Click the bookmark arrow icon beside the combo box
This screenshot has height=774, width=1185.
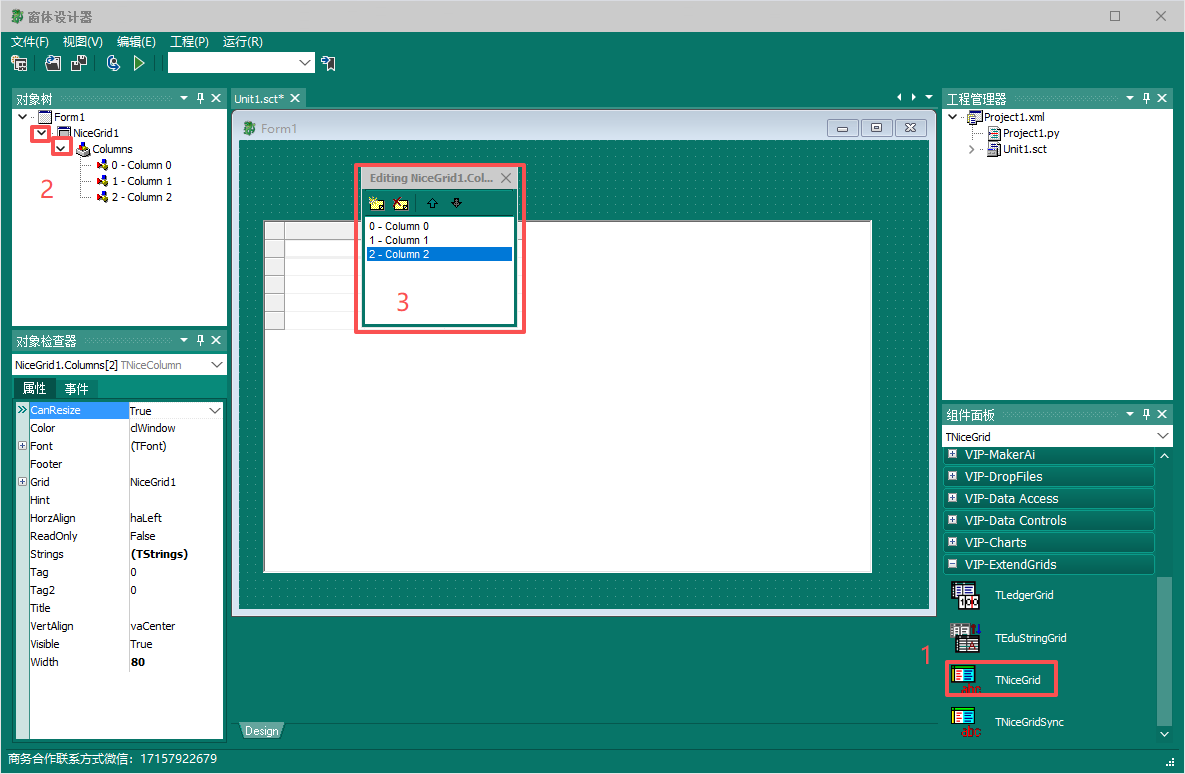[x=328, y=63]
